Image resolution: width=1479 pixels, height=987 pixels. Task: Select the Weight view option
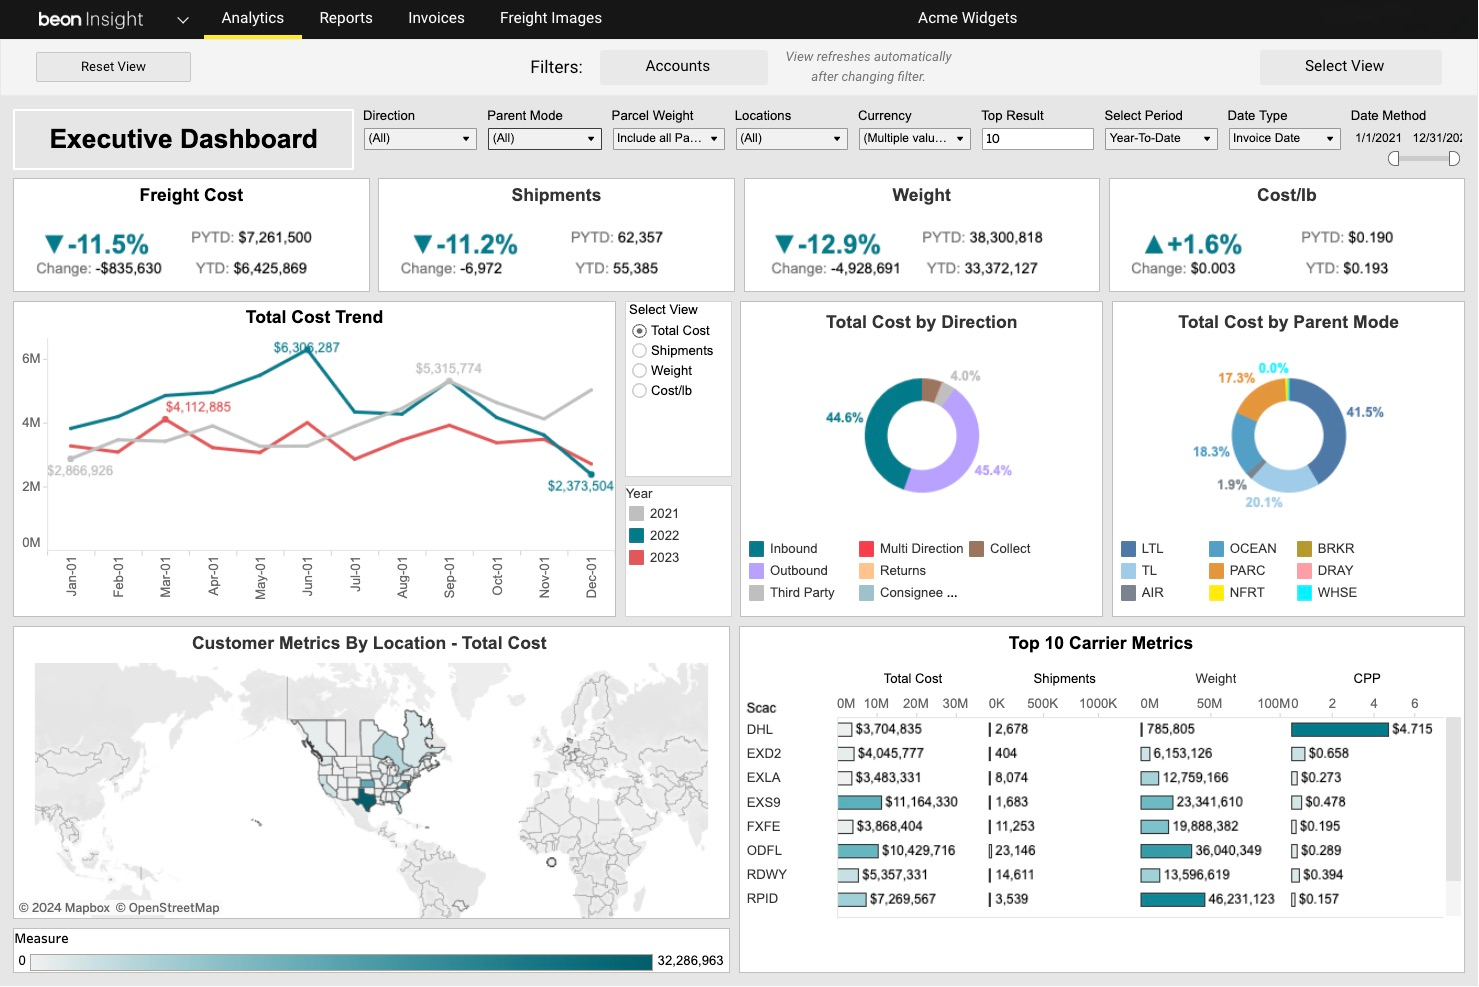point(640,370)
